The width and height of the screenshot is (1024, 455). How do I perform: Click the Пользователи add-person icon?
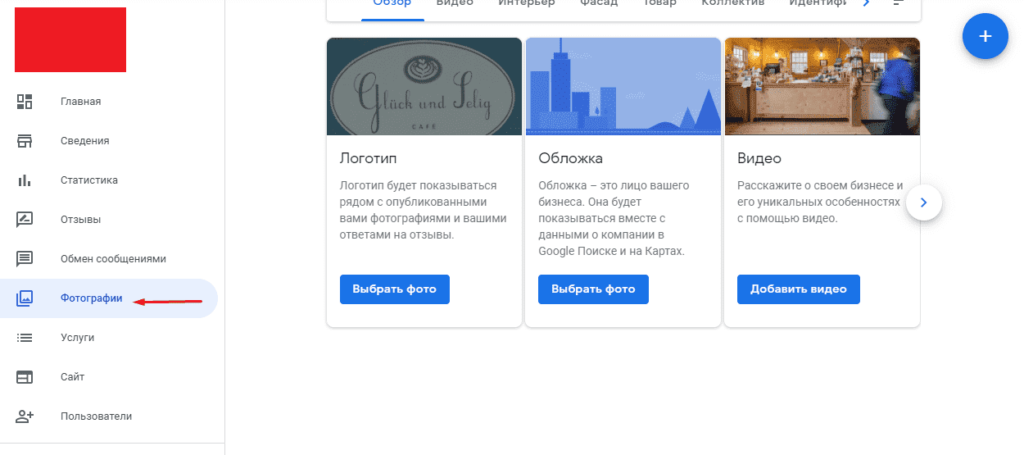click(25, 416)
